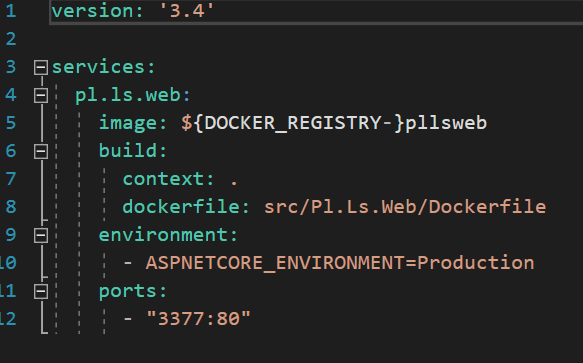Click the environment: key
Screen dimensions: 583x363
168,235
